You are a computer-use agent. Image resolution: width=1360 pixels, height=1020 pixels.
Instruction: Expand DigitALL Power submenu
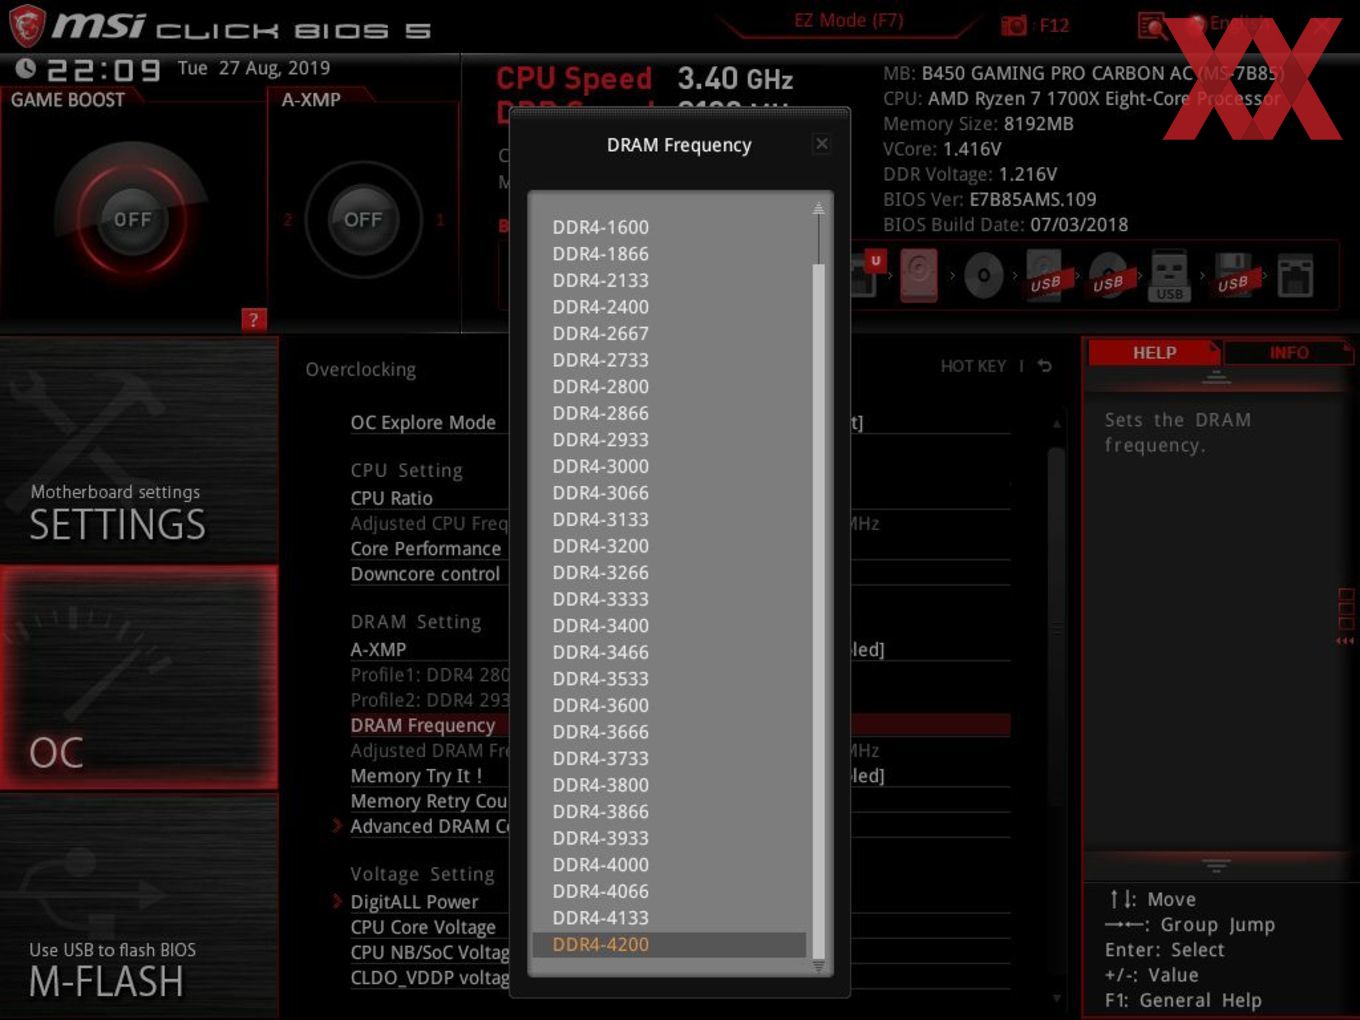414,901
